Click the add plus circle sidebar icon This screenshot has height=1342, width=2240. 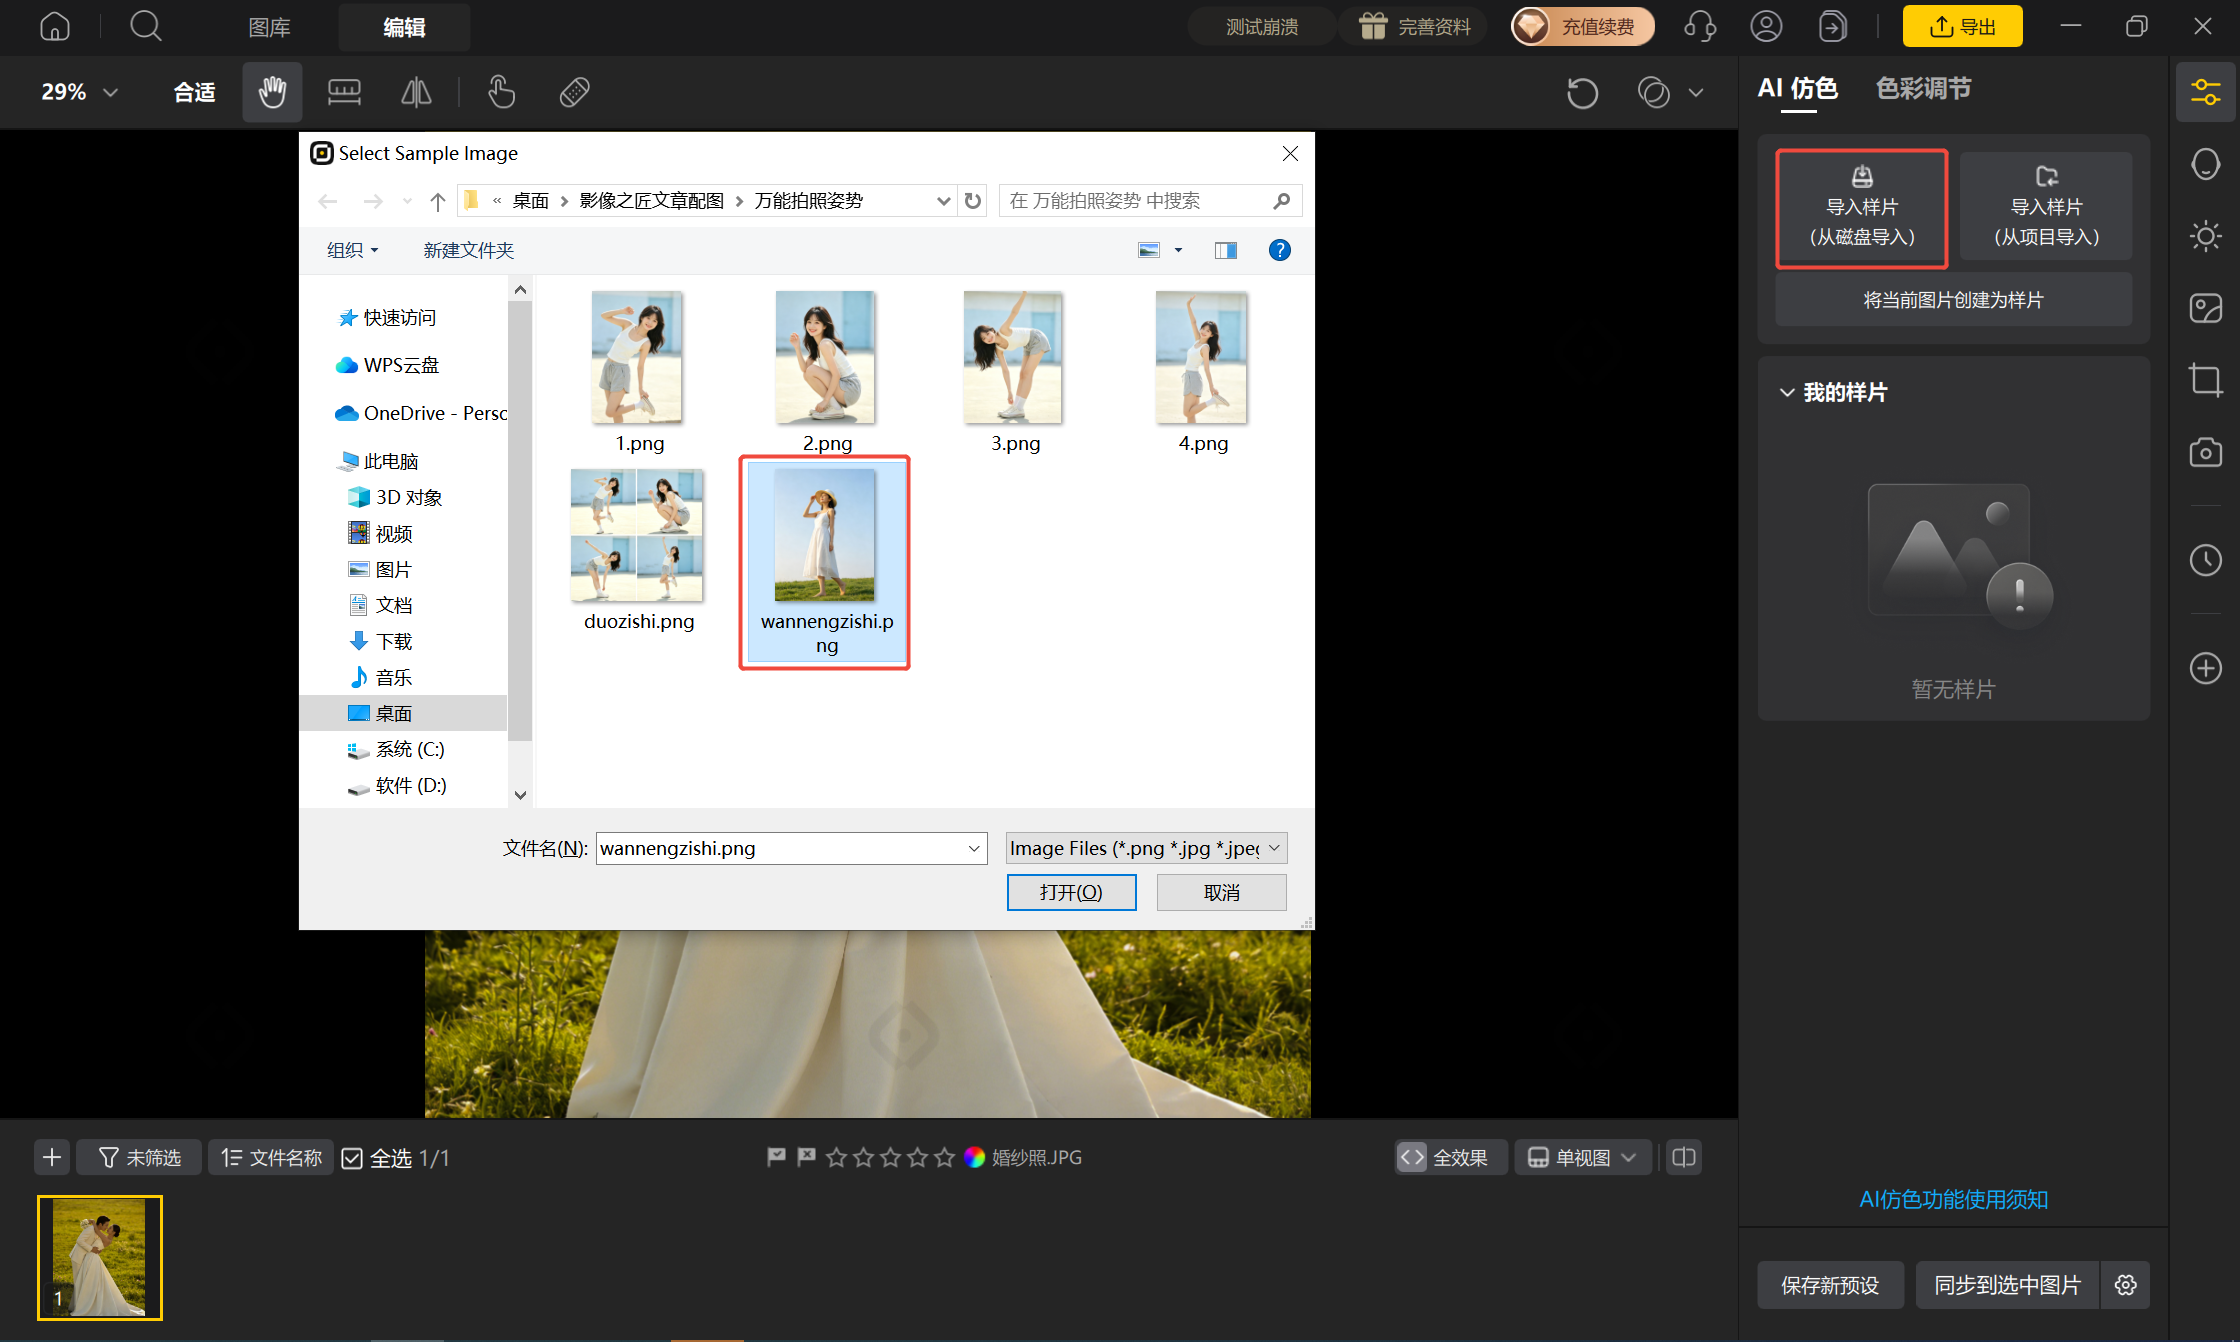coord(2205,668)
